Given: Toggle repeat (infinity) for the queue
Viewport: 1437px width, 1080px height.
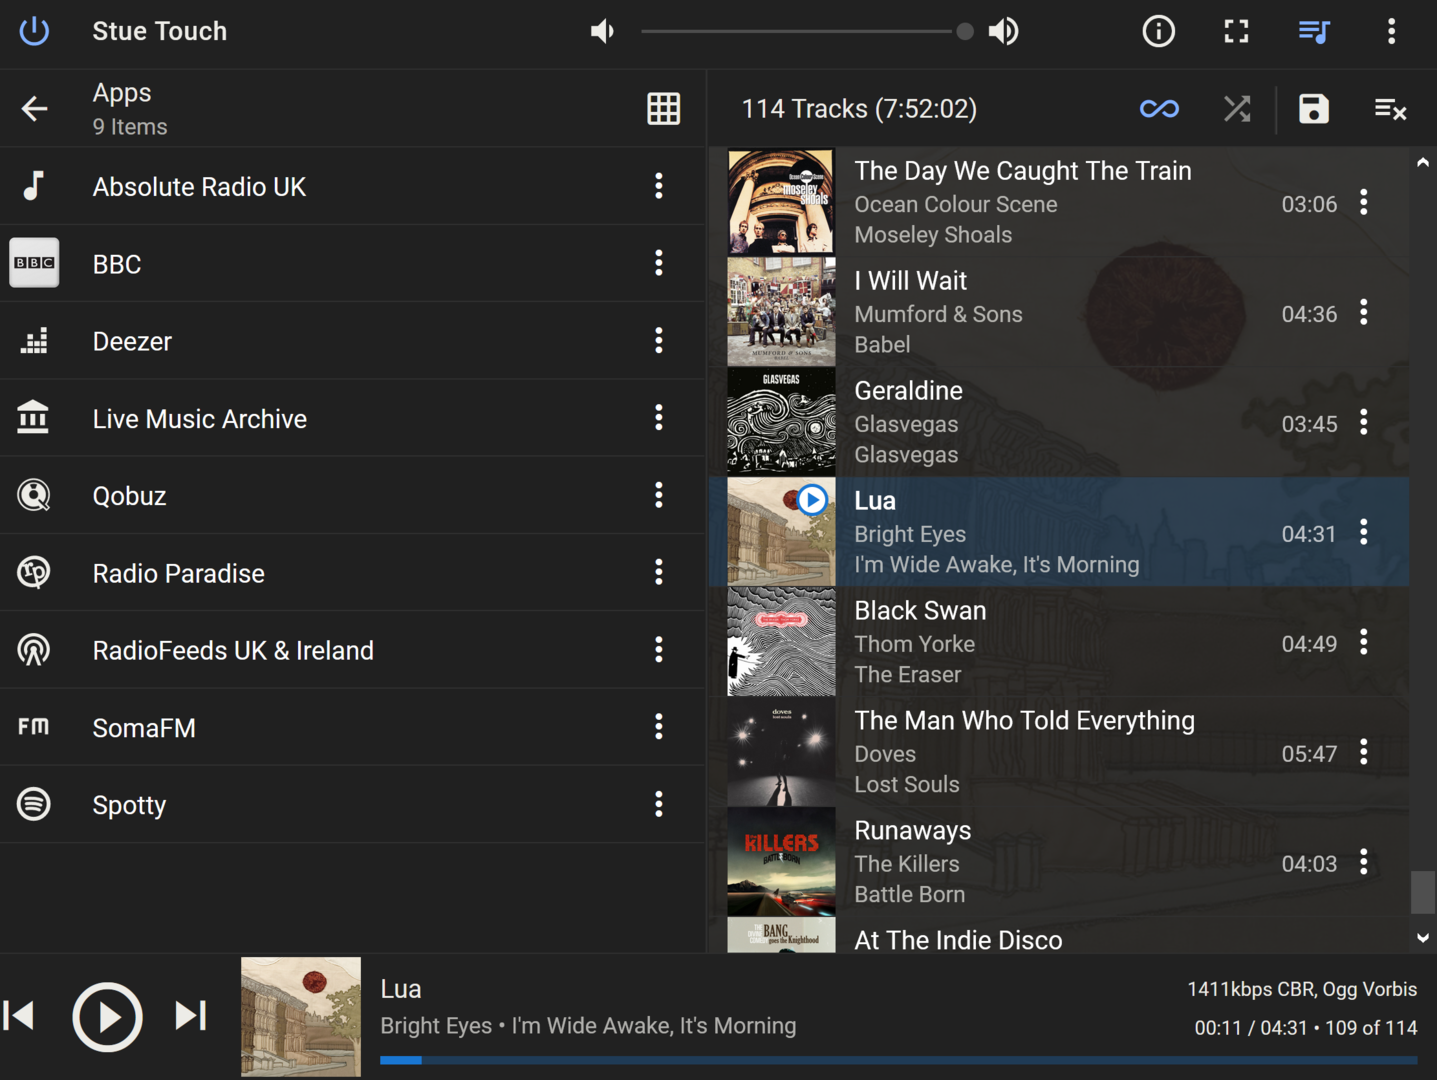Looking at the screenshot, I should (x=1159, y=108).
